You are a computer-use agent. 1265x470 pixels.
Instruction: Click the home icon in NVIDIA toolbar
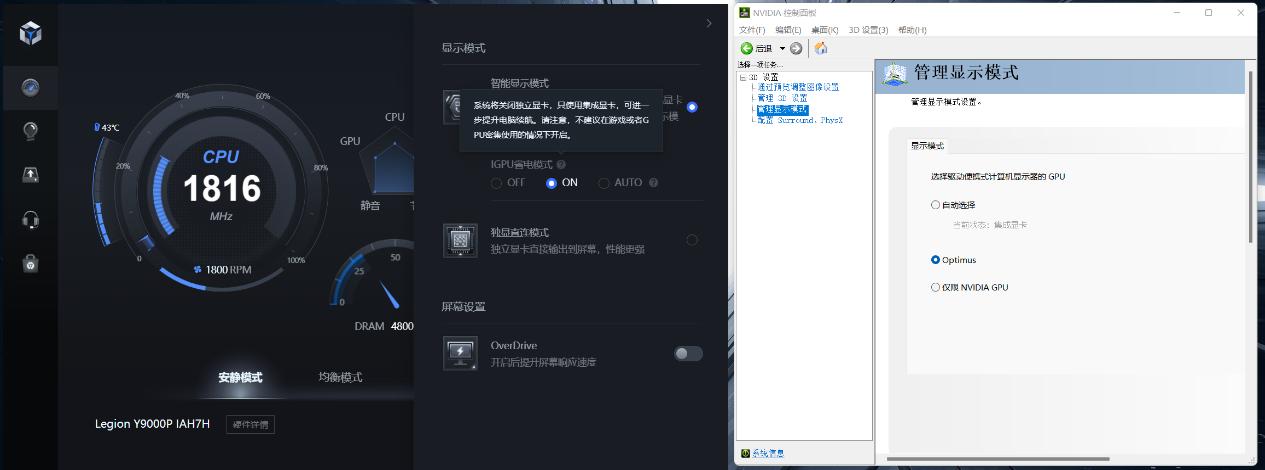[x=821, y=48]
